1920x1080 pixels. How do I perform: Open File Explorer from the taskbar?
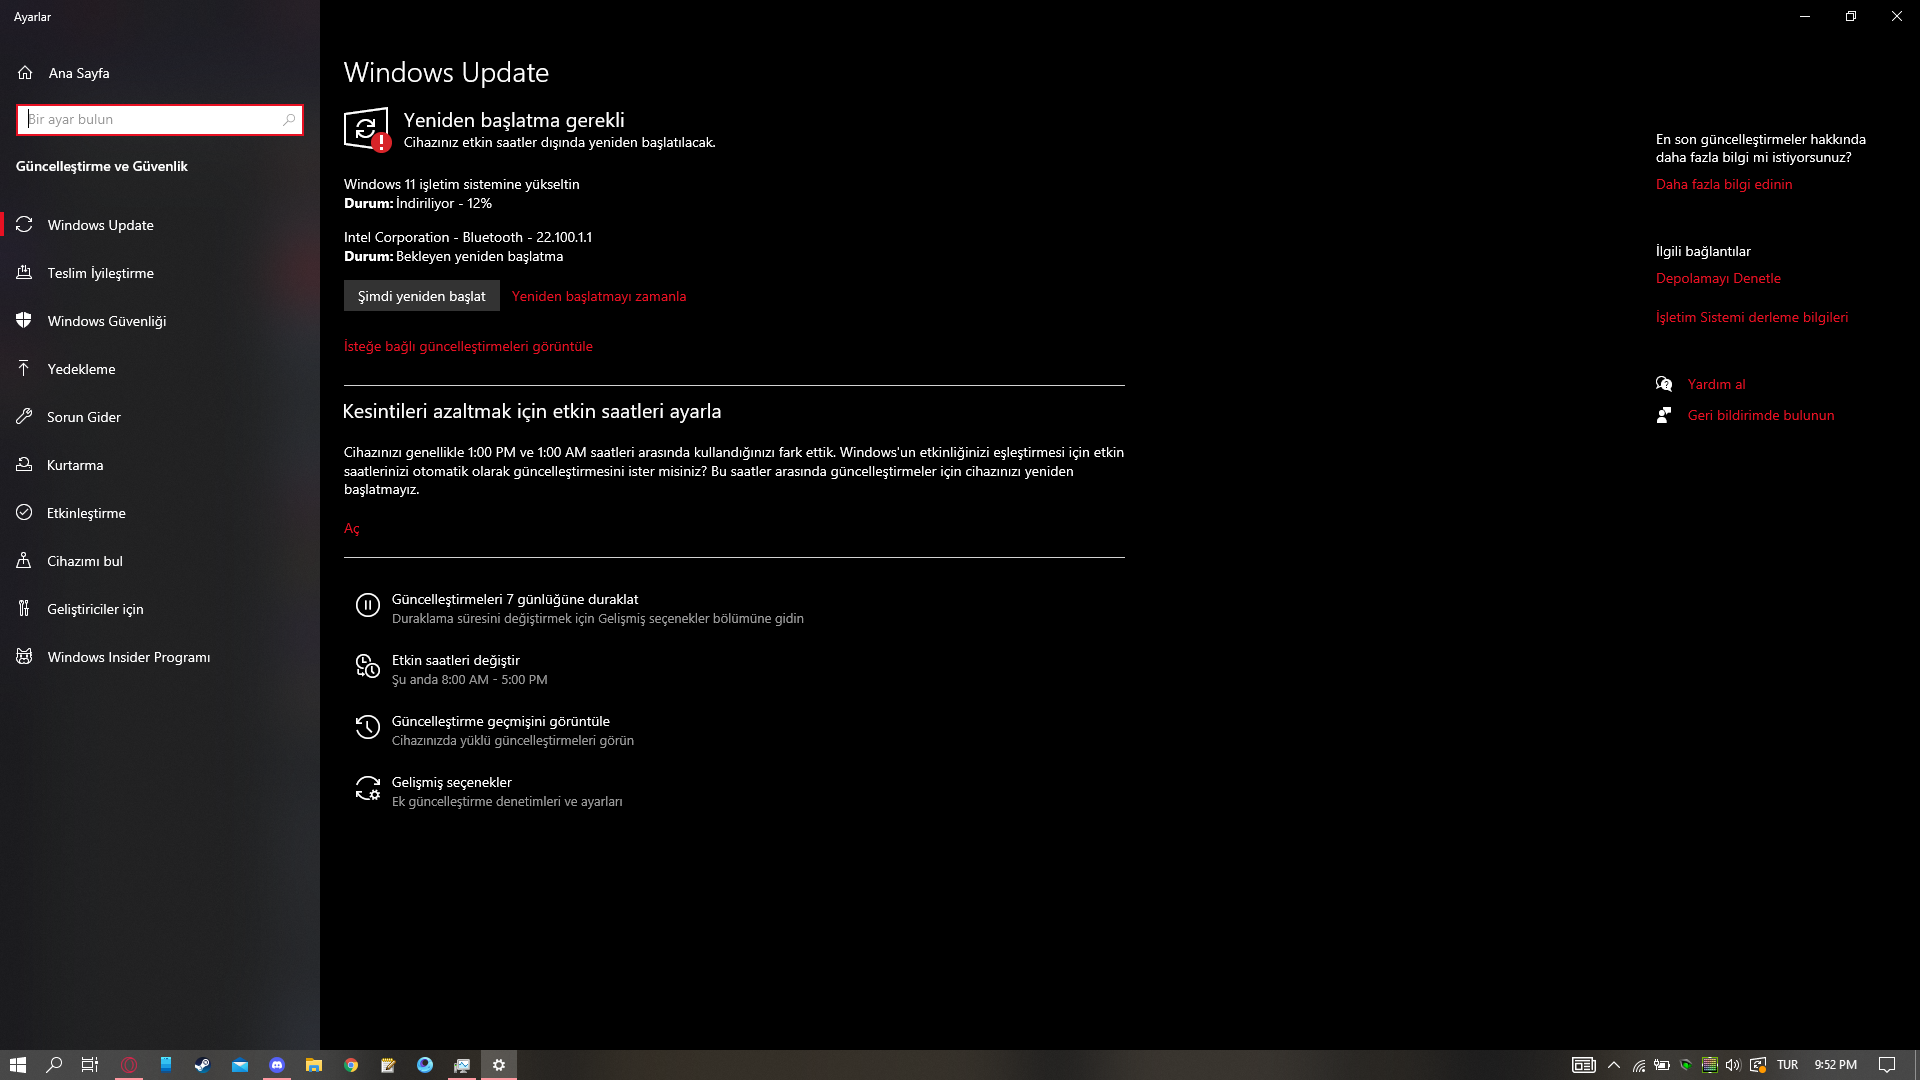pyautogui.click(x=314, y=1065)
